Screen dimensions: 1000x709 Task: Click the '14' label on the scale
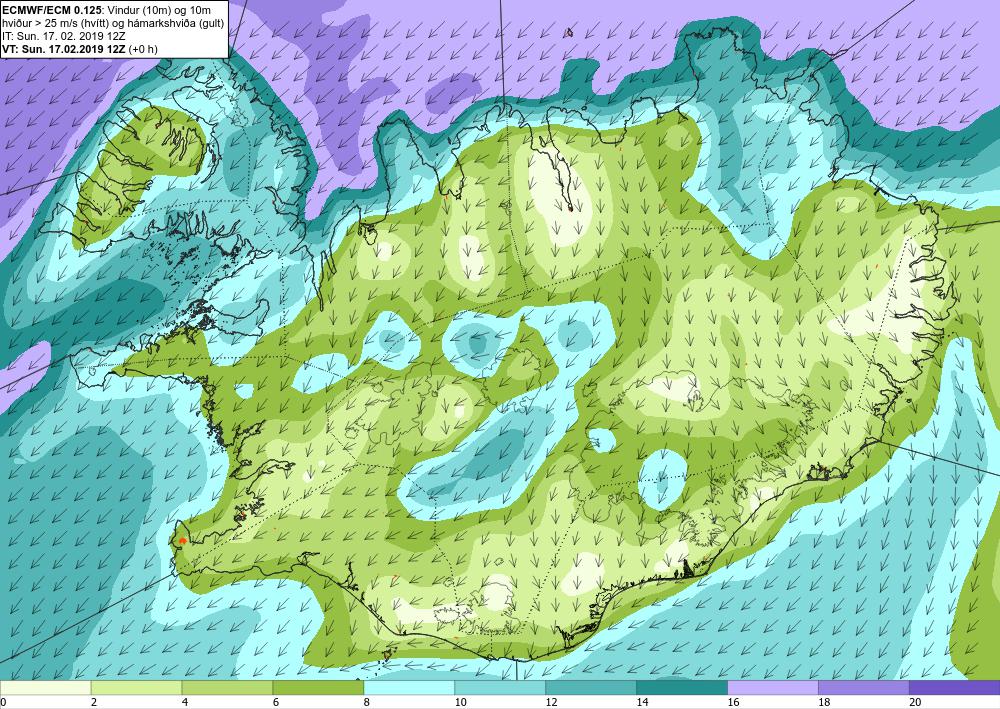point(642,702)
